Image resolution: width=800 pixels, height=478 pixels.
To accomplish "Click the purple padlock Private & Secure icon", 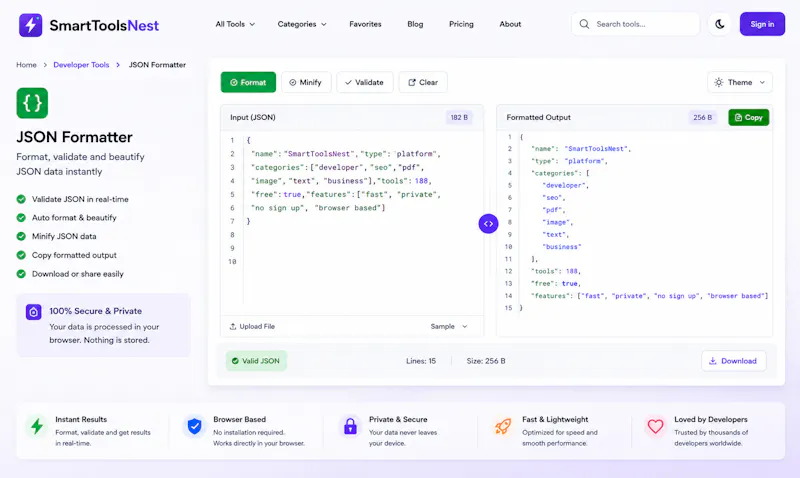I will pyautogui.click(x=350, y=426).
